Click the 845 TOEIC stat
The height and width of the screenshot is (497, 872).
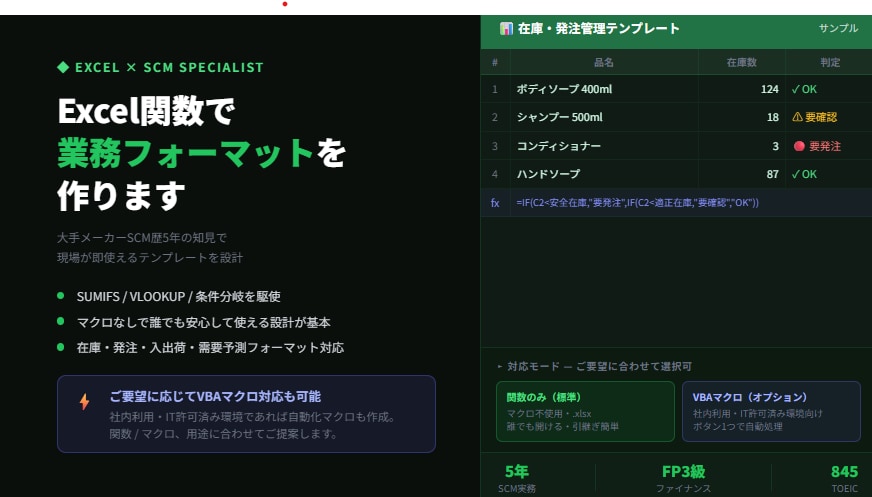coord(844,479)
